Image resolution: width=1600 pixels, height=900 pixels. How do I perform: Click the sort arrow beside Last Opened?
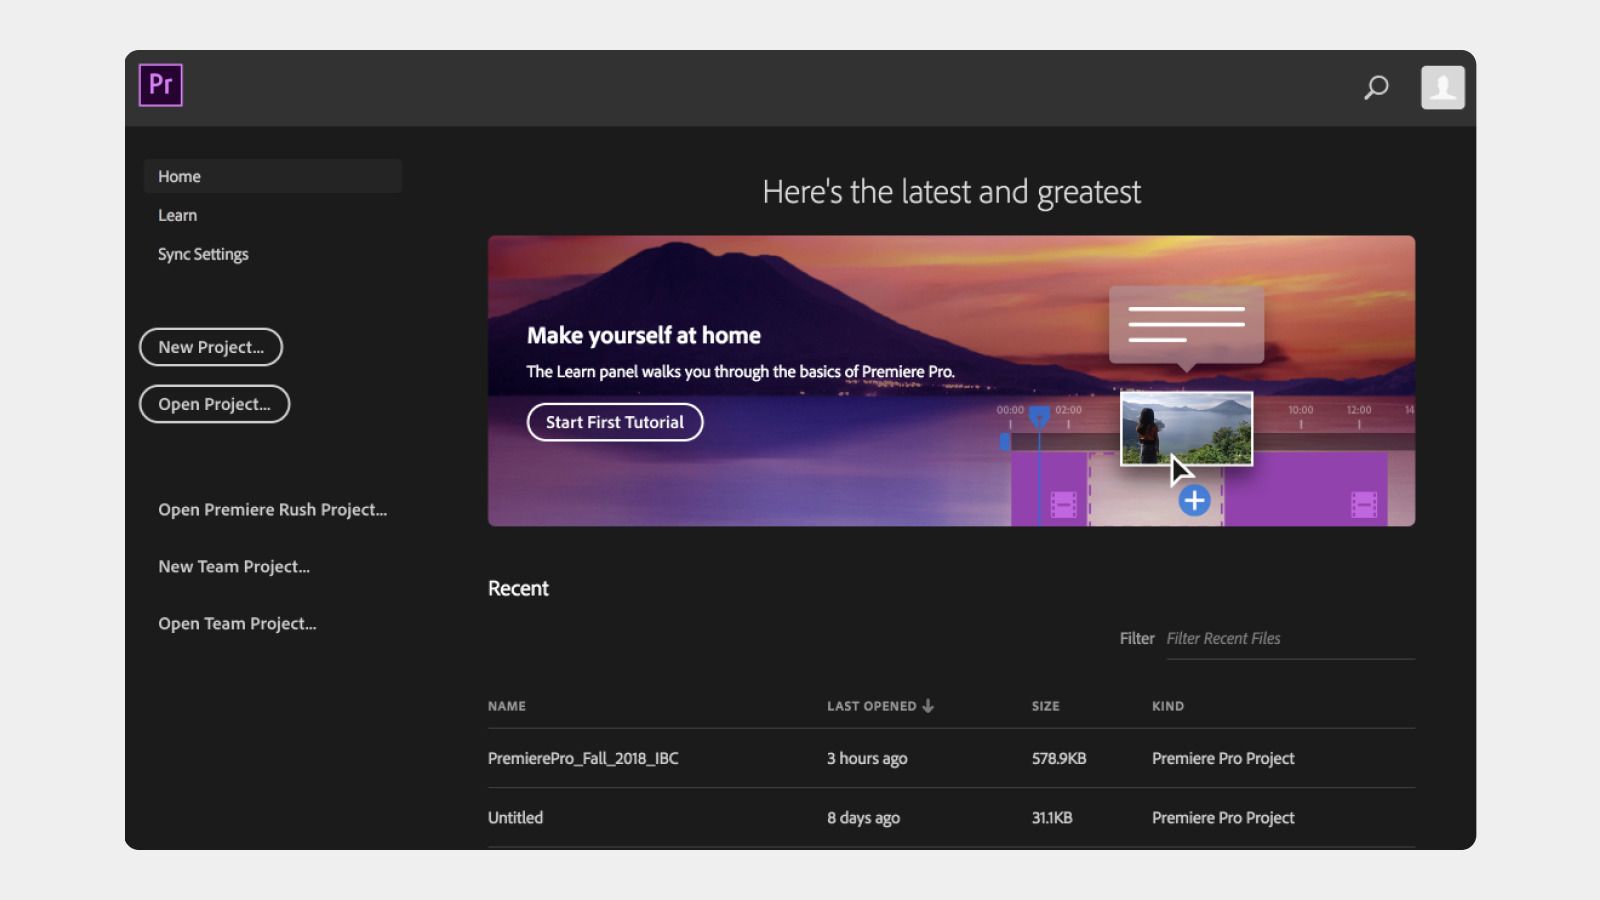pyautogui.click(x=928, y=706)
